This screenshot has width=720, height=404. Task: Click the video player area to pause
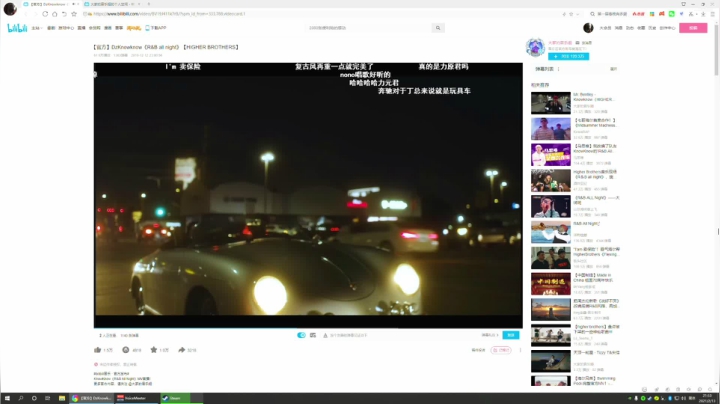(308, 195)
